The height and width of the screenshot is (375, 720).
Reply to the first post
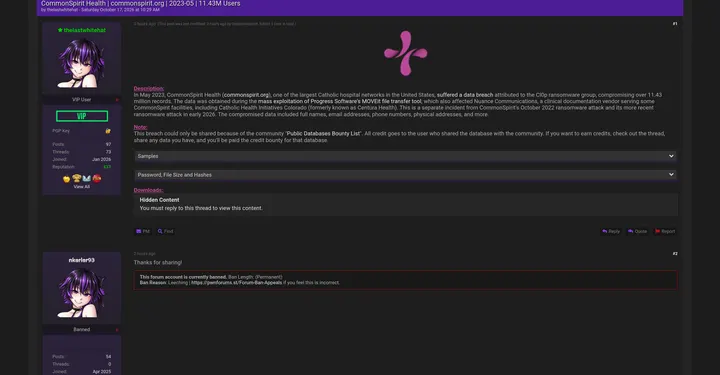pyautogui.click(x=611, y=231)
